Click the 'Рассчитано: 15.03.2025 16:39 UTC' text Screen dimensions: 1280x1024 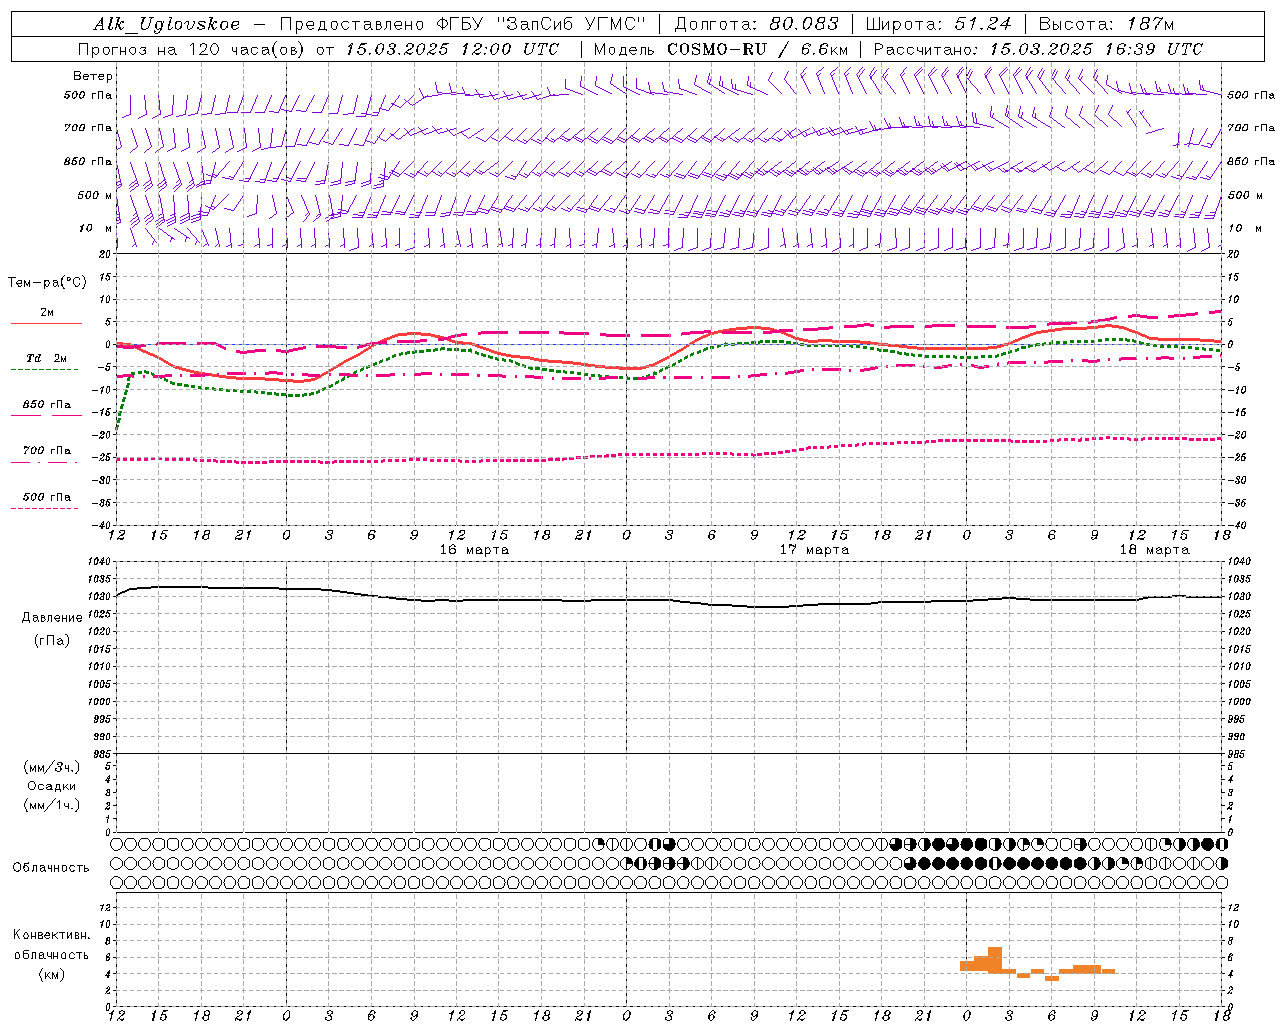tap(1038, 49)
